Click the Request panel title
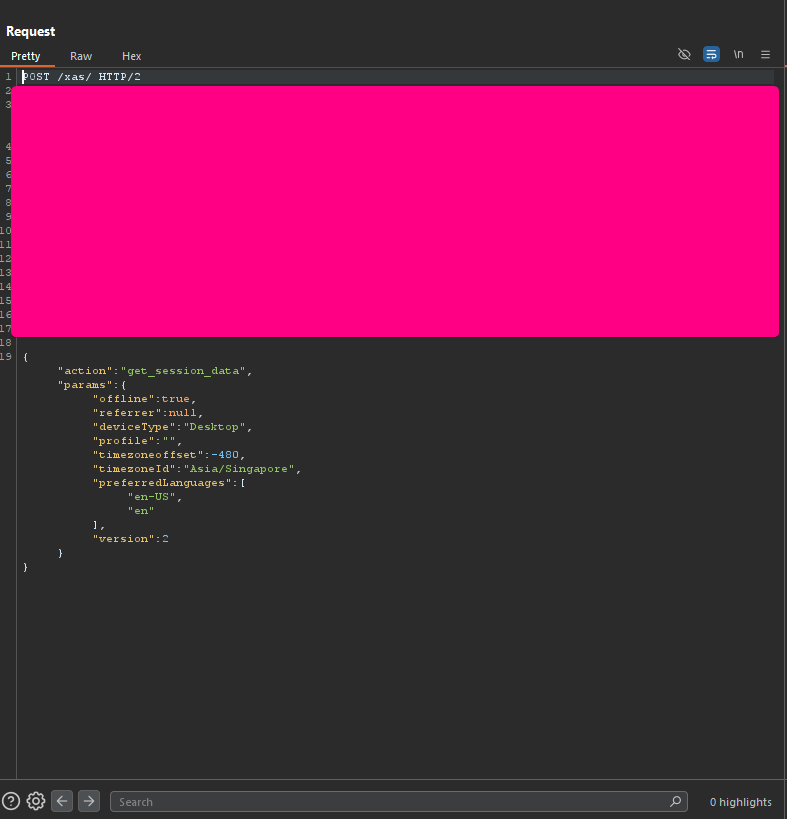Screen dimensions: 787x819 (x=31, y=31)
